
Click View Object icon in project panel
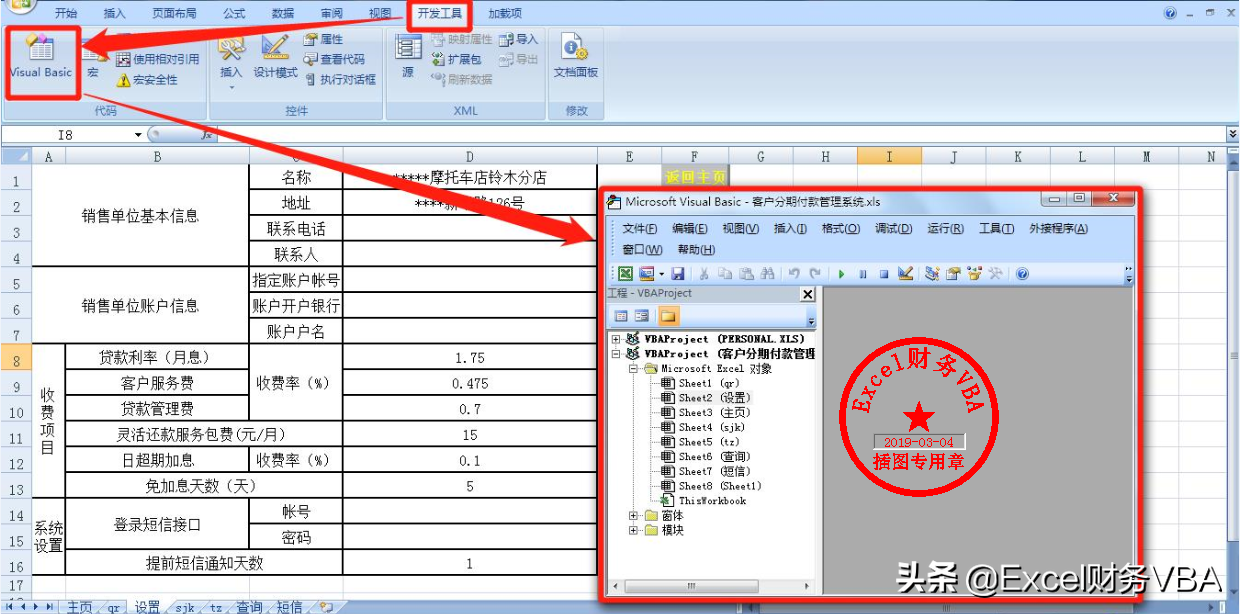tap(642, 316)
